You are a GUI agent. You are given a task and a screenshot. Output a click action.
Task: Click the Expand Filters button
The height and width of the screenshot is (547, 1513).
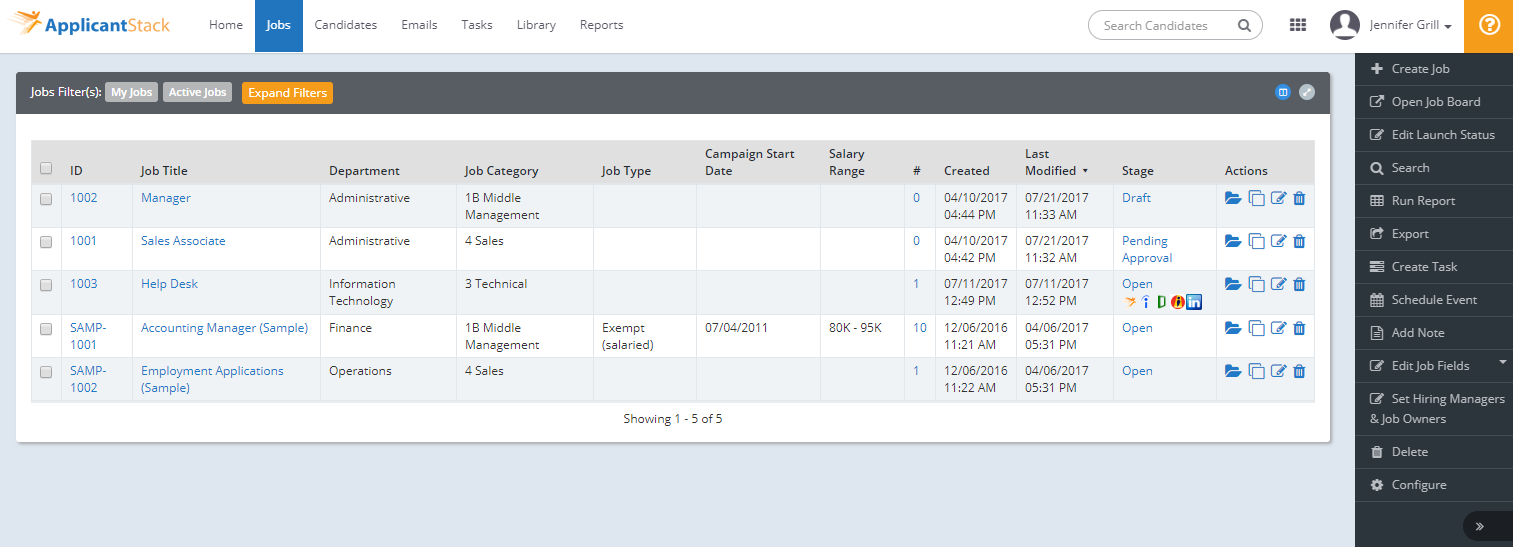point(287,93)
